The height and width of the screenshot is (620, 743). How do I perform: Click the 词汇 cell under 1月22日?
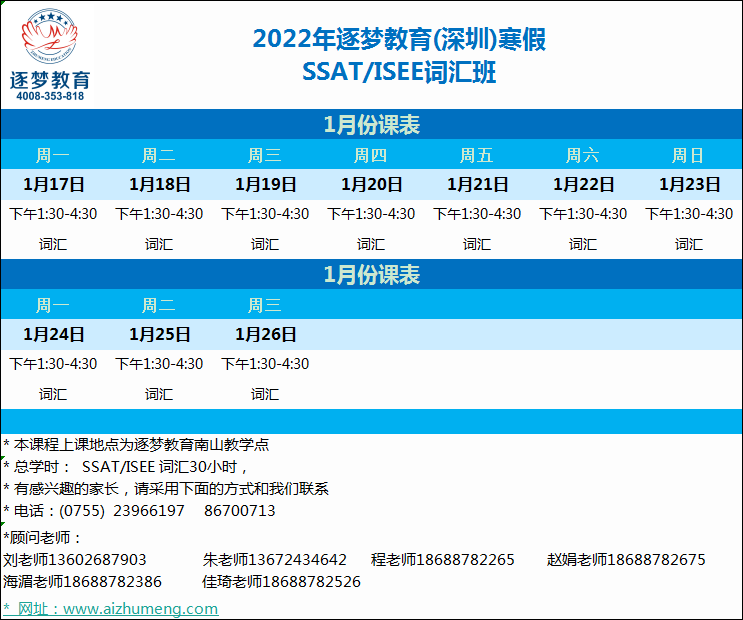(583, 244)
